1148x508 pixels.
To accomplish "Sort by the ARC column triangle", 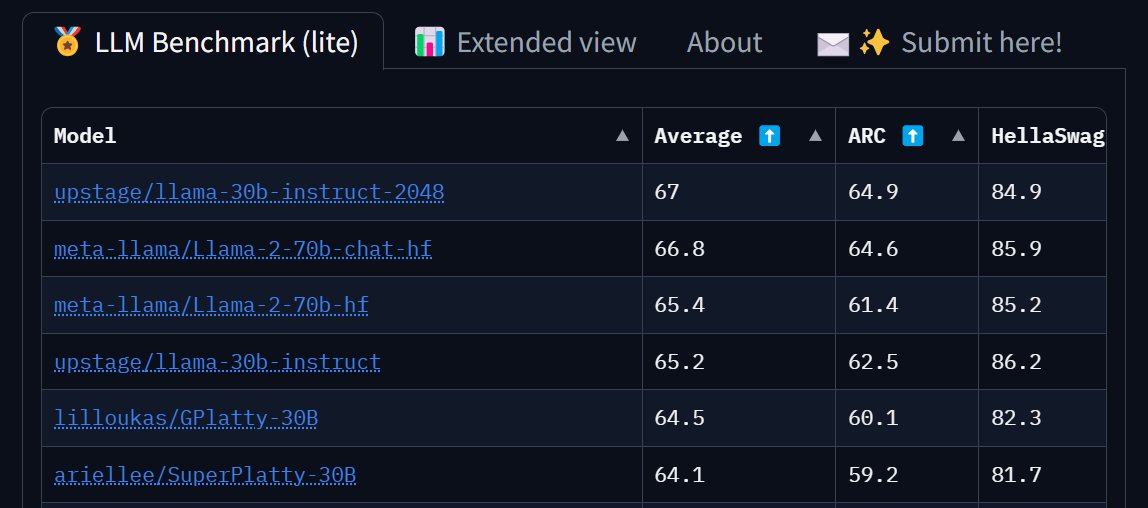I will click(x=958, y=135).
